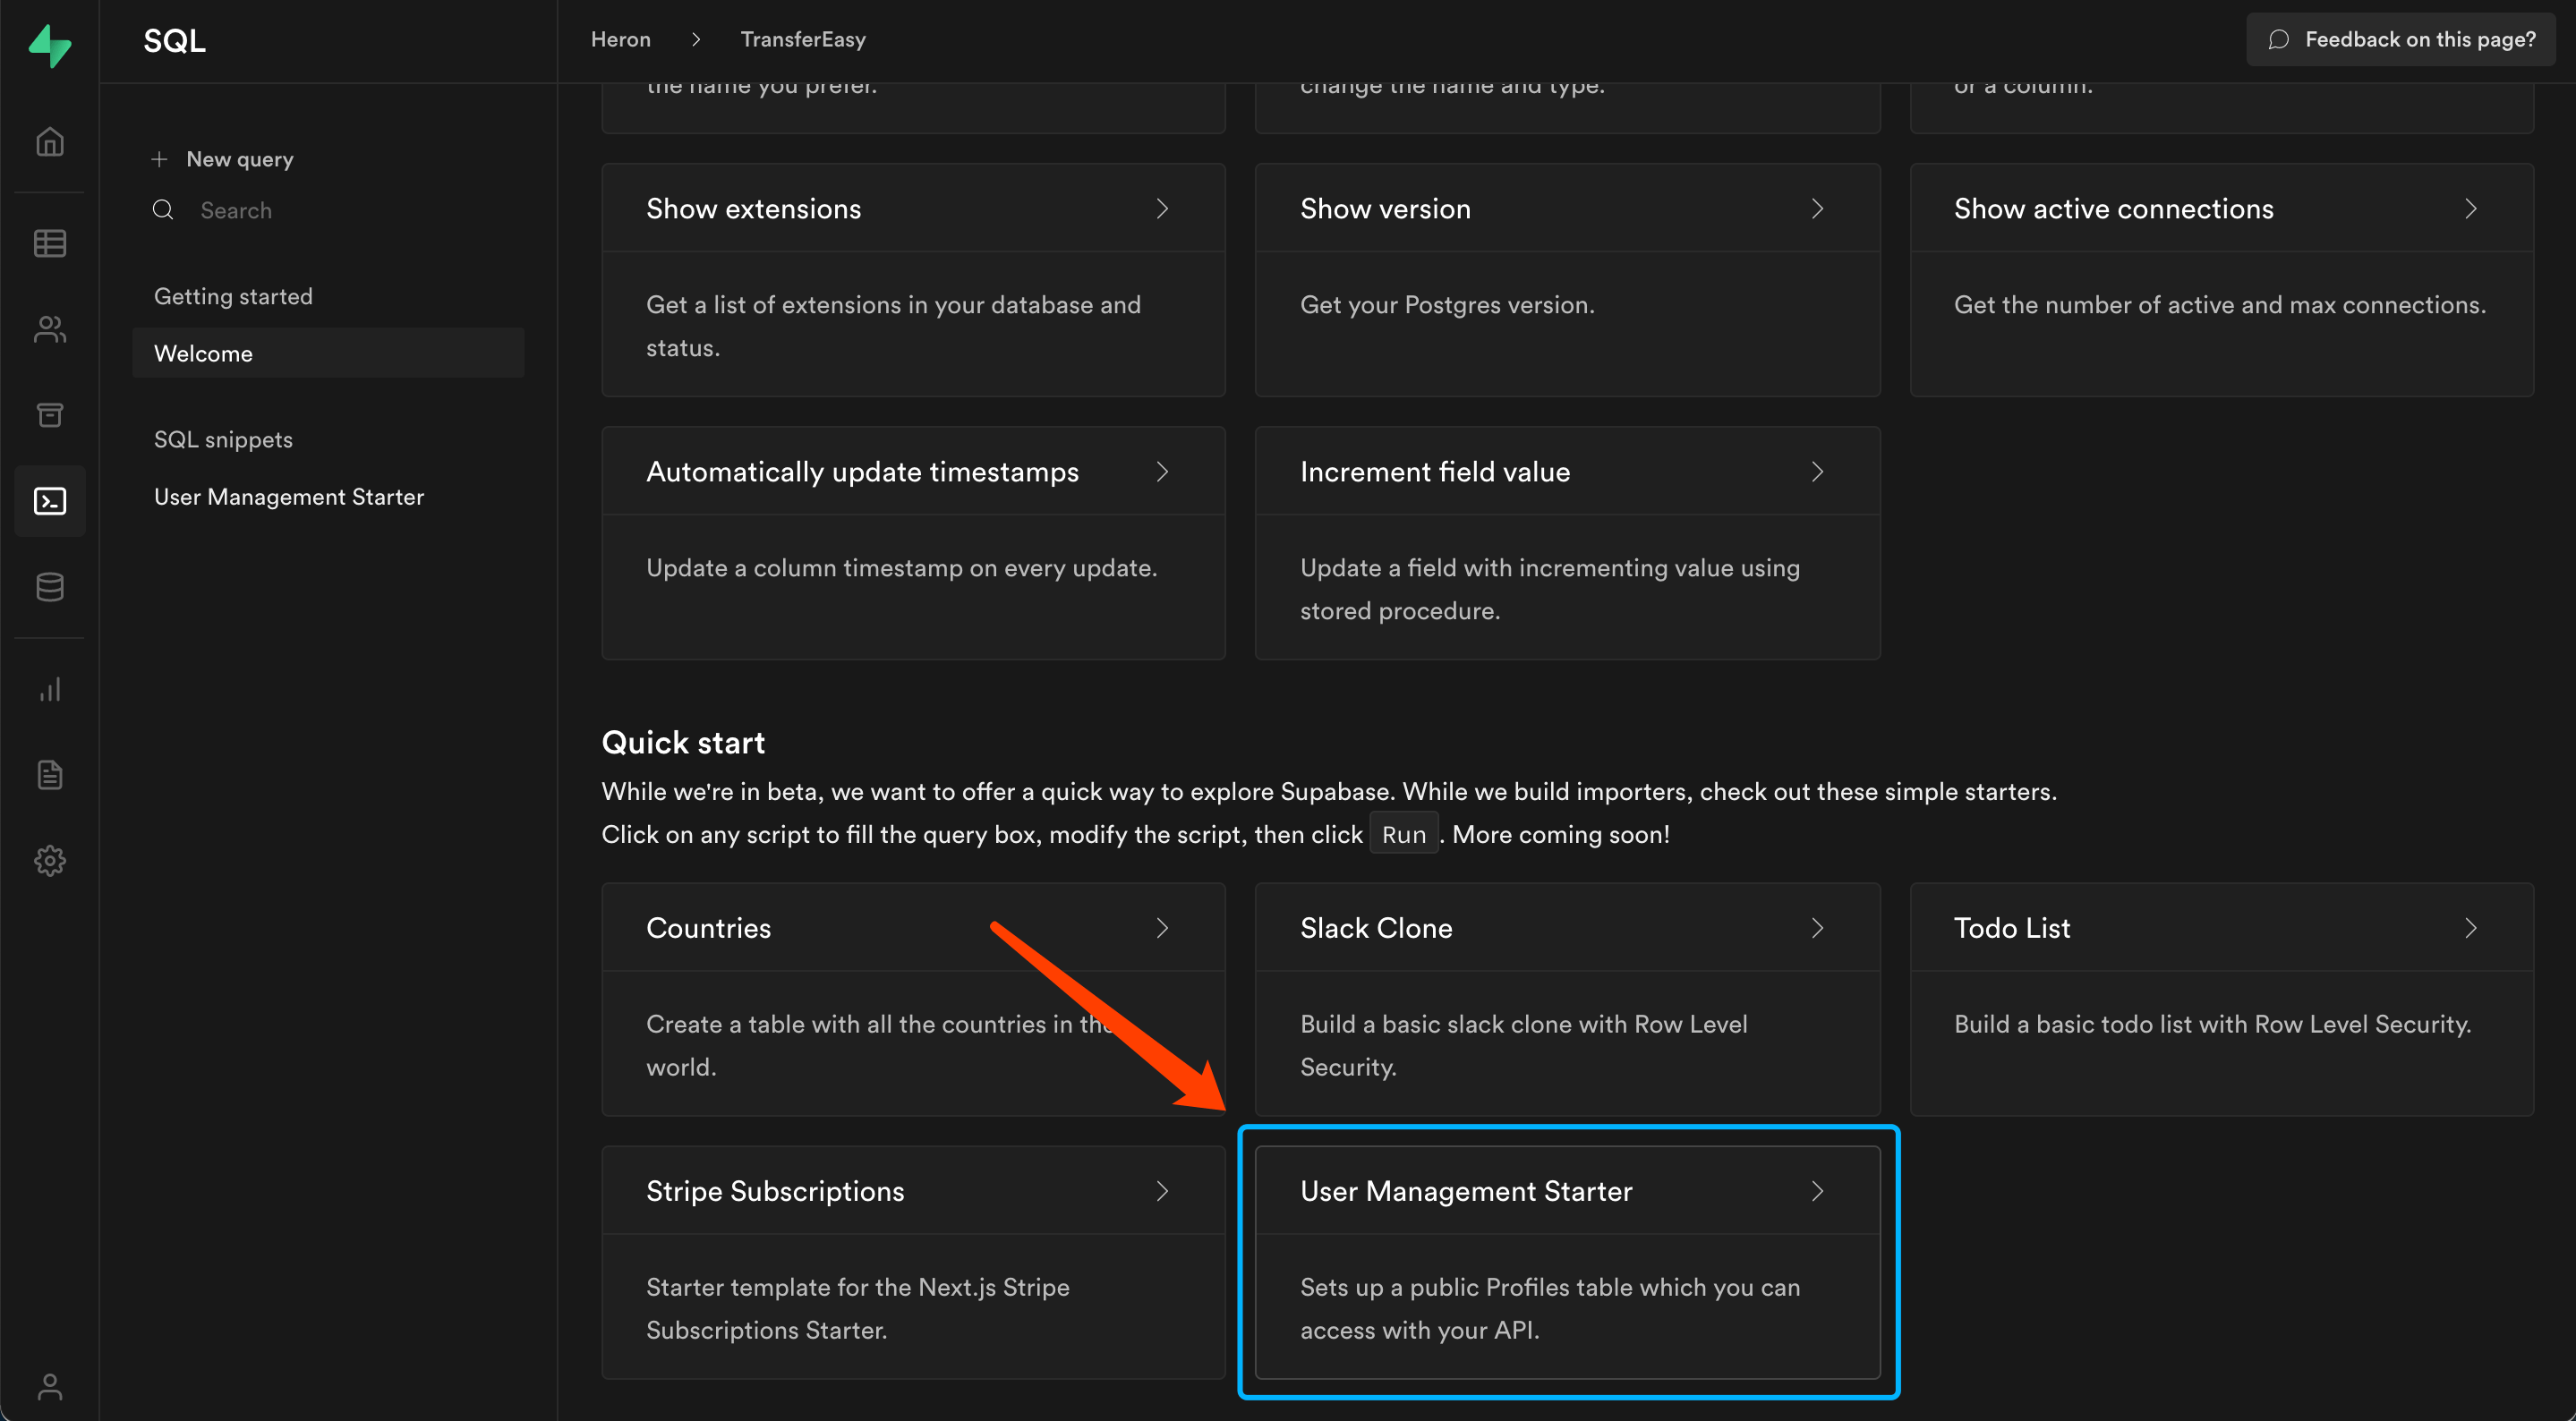The image size is (2576, 1421).
Task: Expand the Show extensions card chevron
Action: pyautogui.click(x=1162, y=208)
